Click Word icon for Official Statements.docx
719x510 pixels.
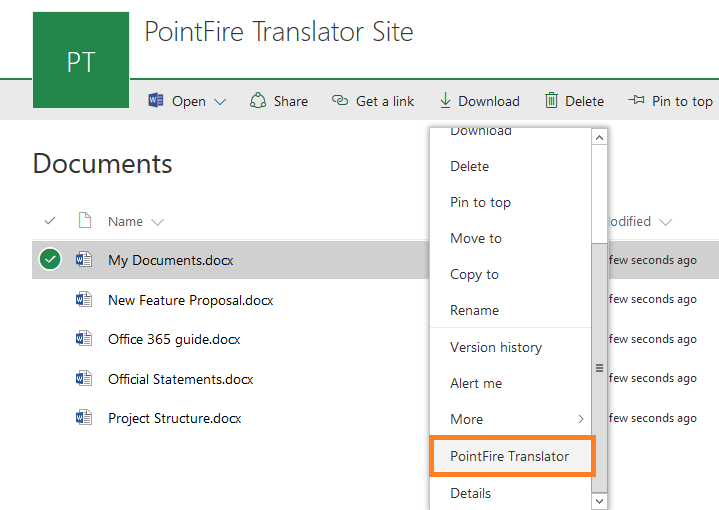click(84, 379)
